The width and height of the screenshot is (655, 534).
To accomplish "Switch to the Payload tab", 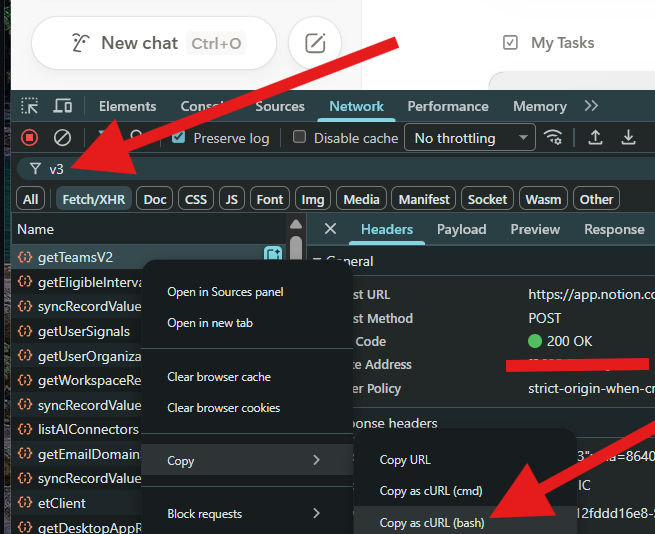I will tap(461, 229).
